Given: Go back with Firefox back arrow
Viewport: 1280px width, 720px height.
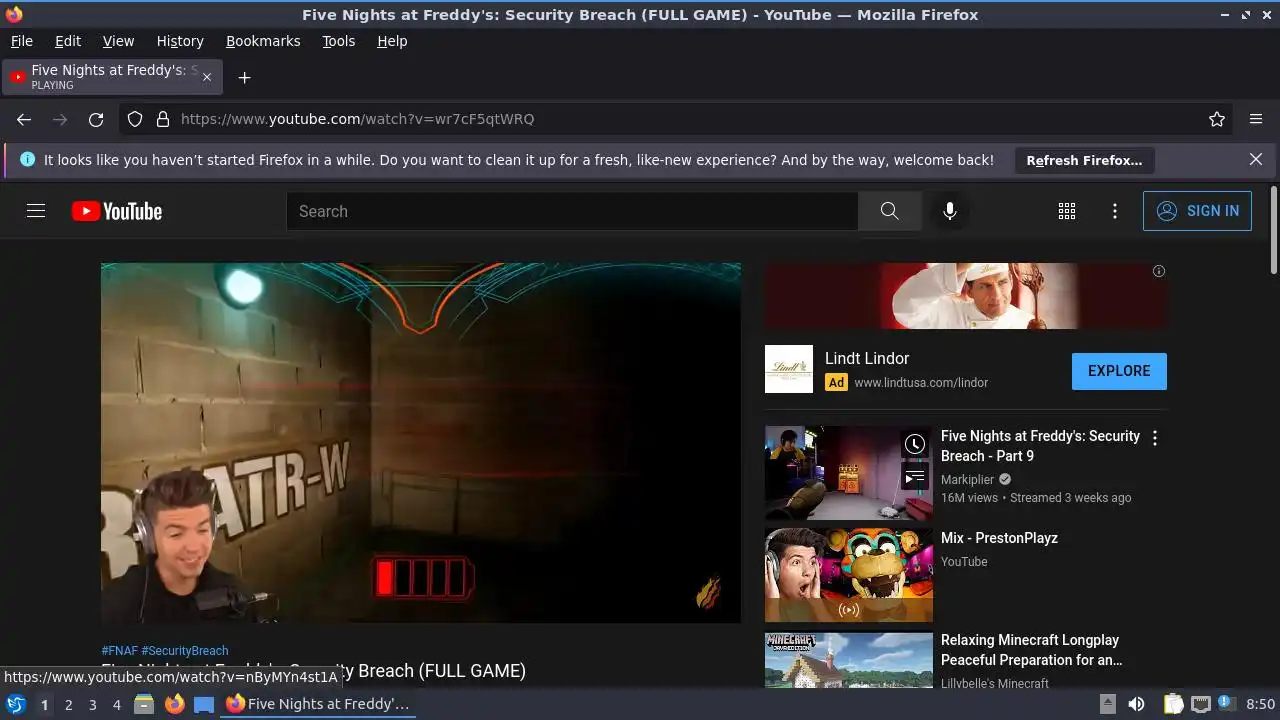Looking at the screenshot, I should [24, 119].
